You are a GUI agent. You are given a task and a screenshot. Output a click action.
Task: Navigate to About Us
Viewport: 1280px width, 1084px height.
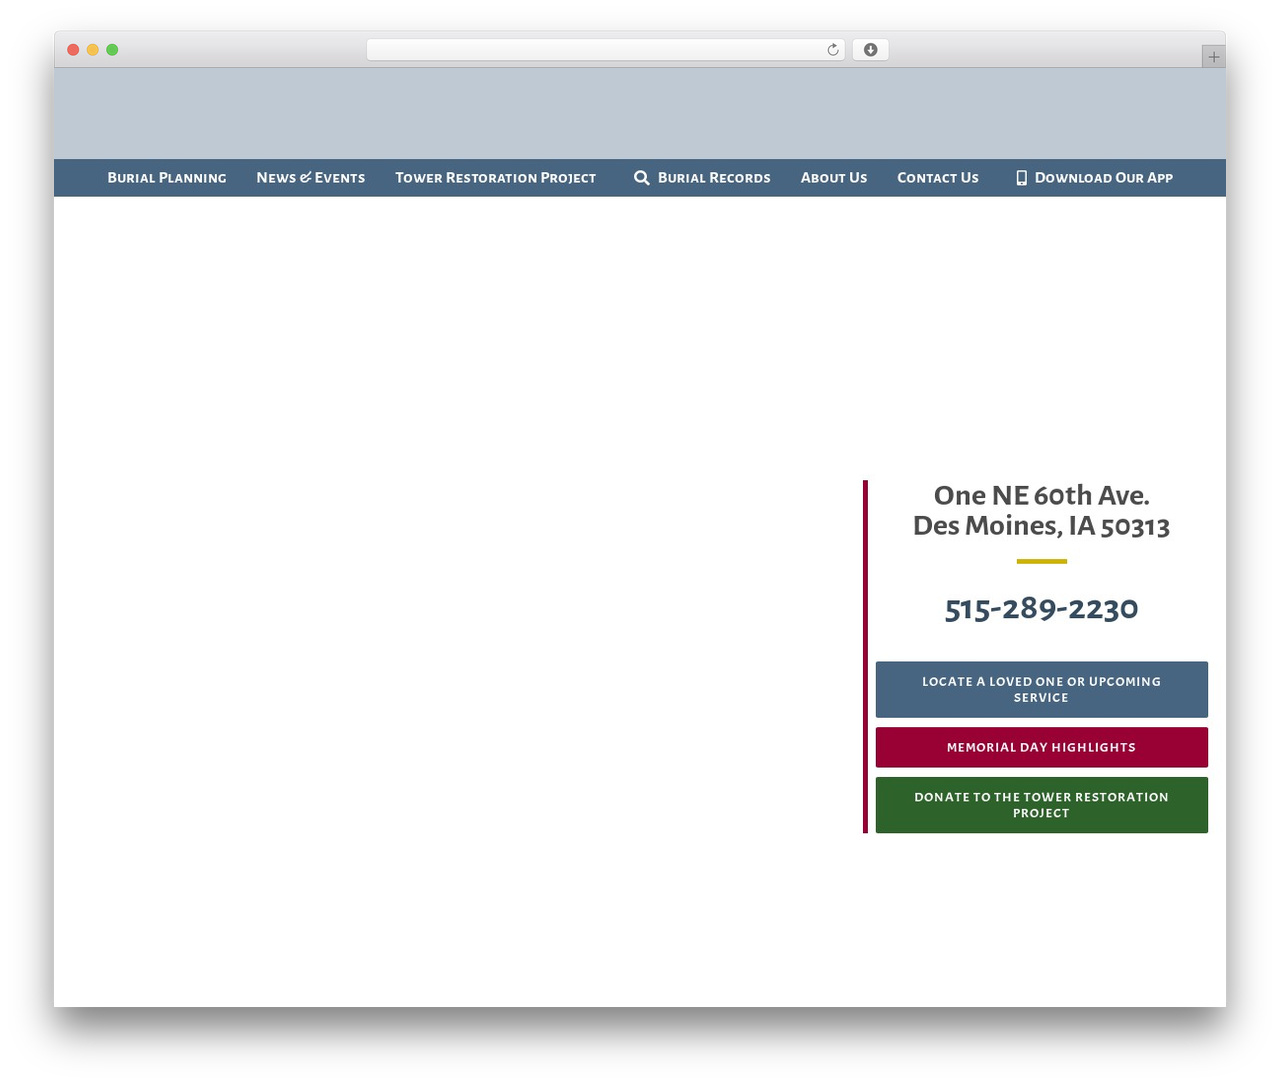834,178
